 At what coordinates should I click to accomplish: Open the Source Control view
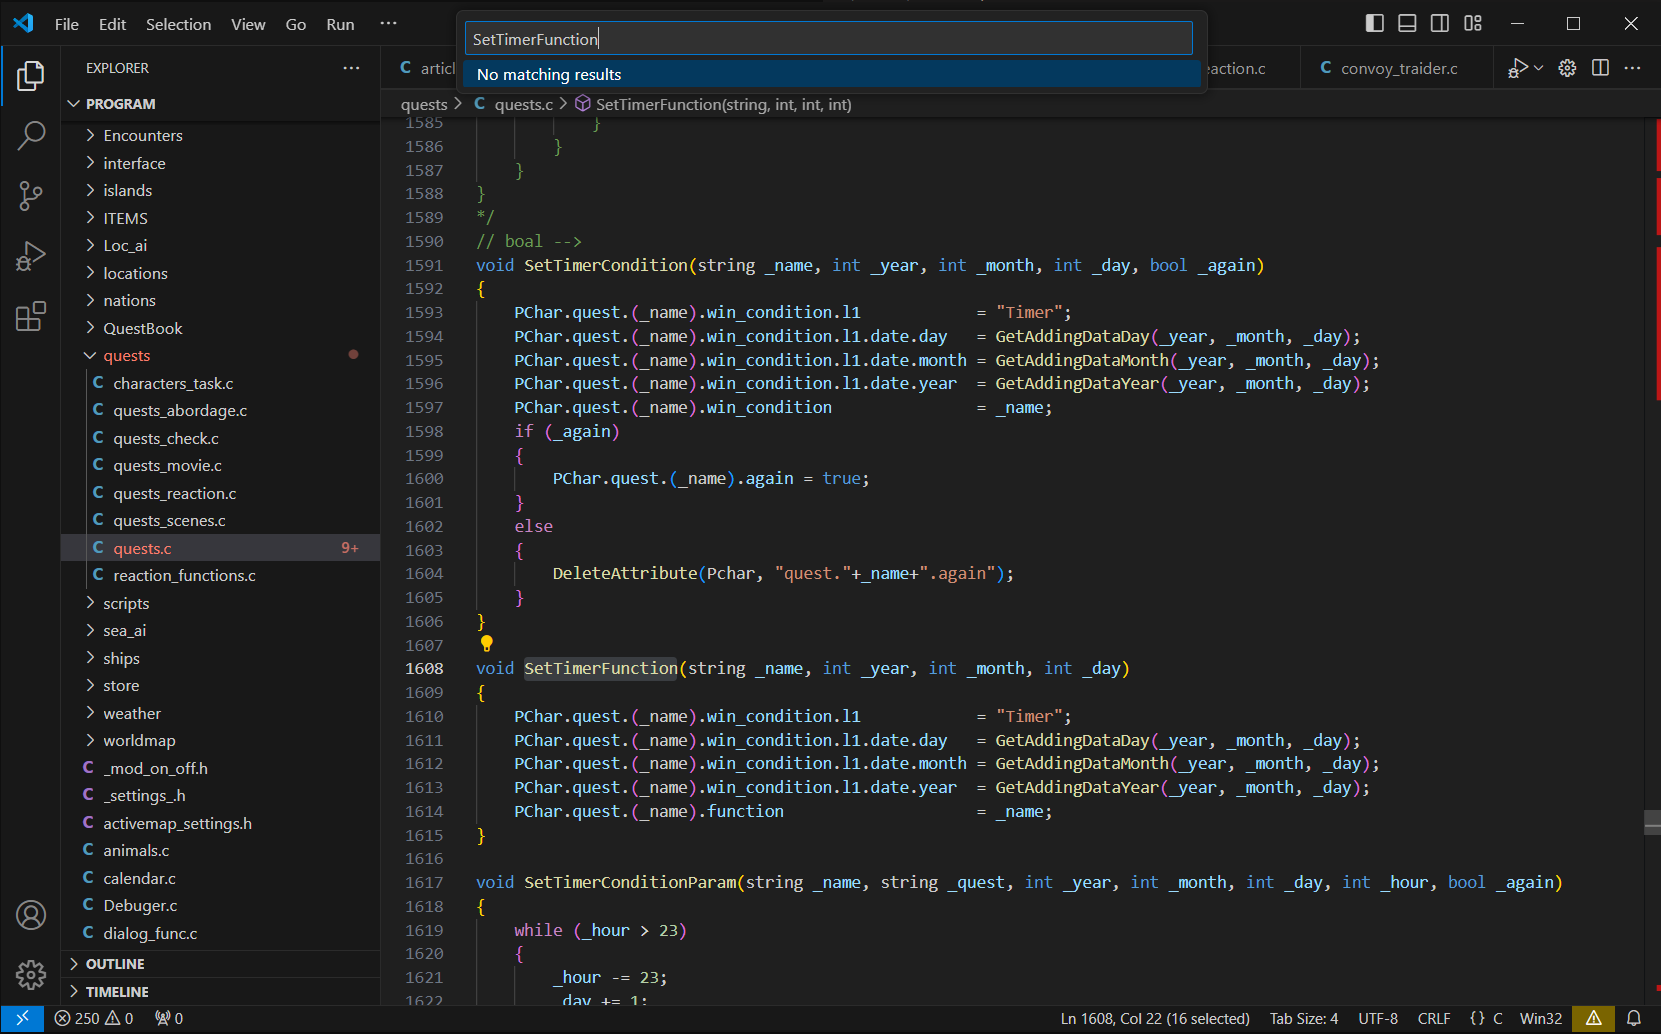[31, 196]
